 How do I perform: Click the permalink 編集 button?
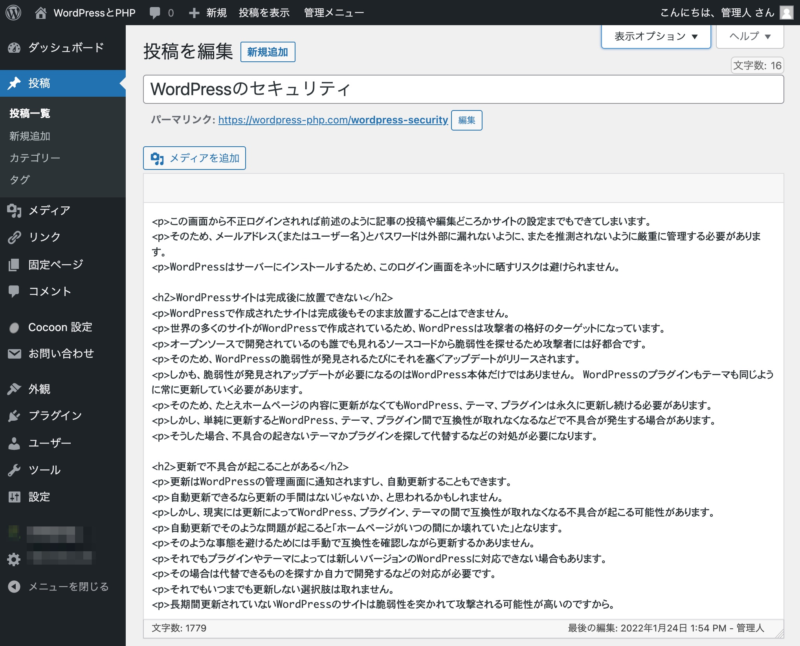[467, 120]
